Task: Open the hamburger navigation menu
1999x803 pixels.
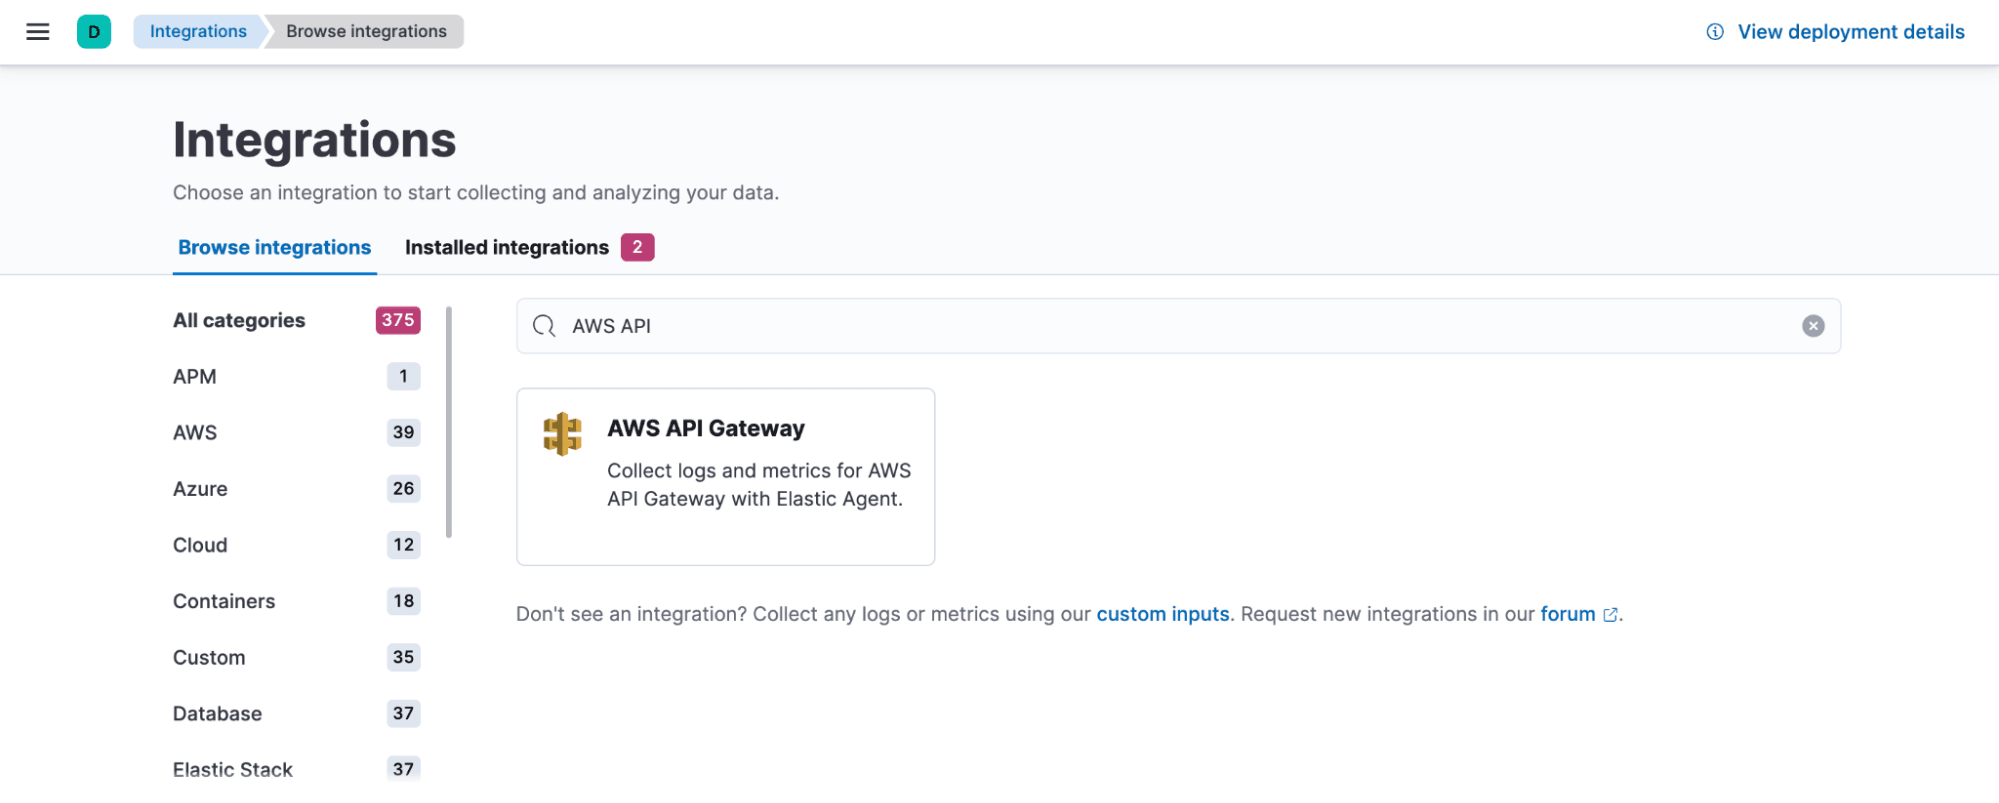Action: [x=38, y=32]
